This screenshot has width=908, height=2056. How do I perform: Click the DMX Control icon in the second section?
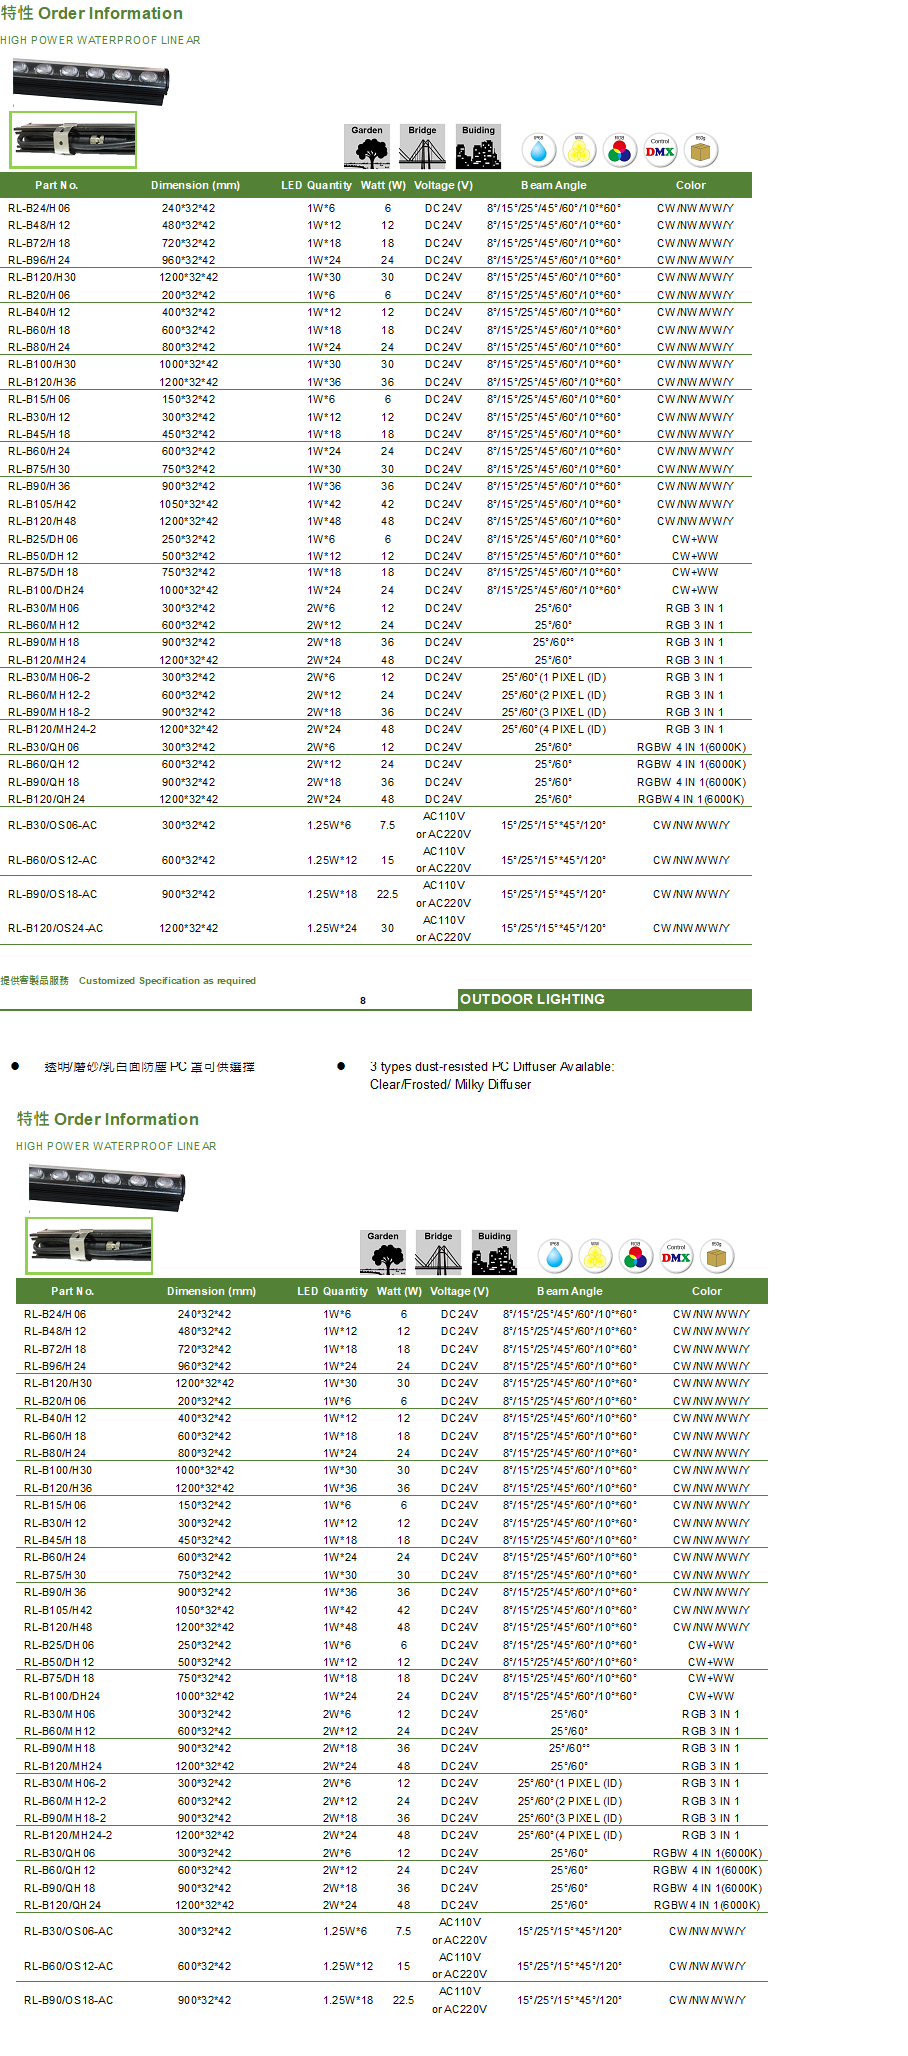point(676,1256)
